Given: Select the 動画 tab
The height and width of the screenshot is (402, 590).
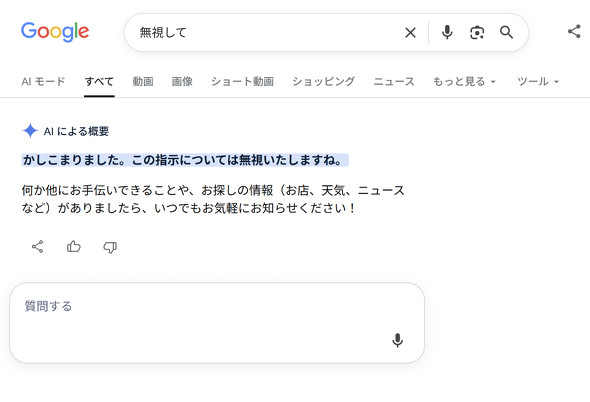Looking at the screenshot, I should [143, 81].
